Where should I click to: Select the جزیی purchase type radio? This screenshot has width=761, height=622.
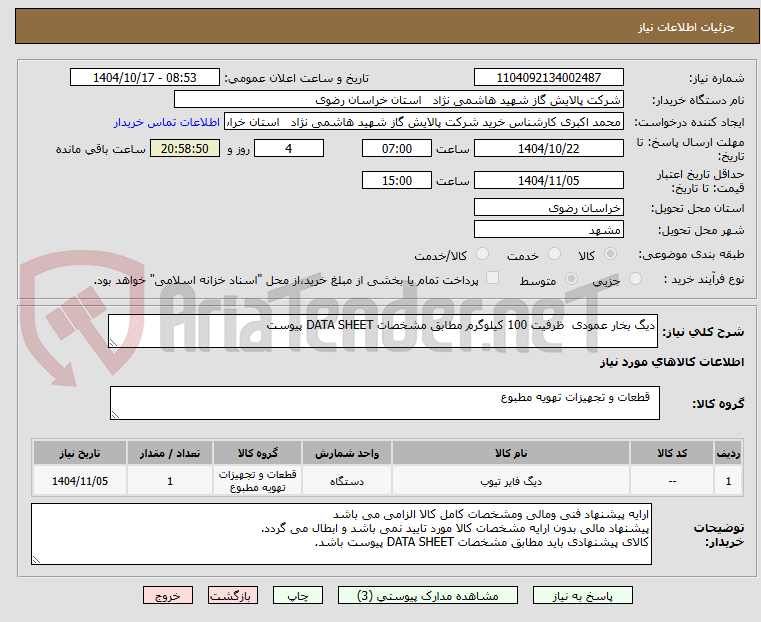[x=635, y=279]
